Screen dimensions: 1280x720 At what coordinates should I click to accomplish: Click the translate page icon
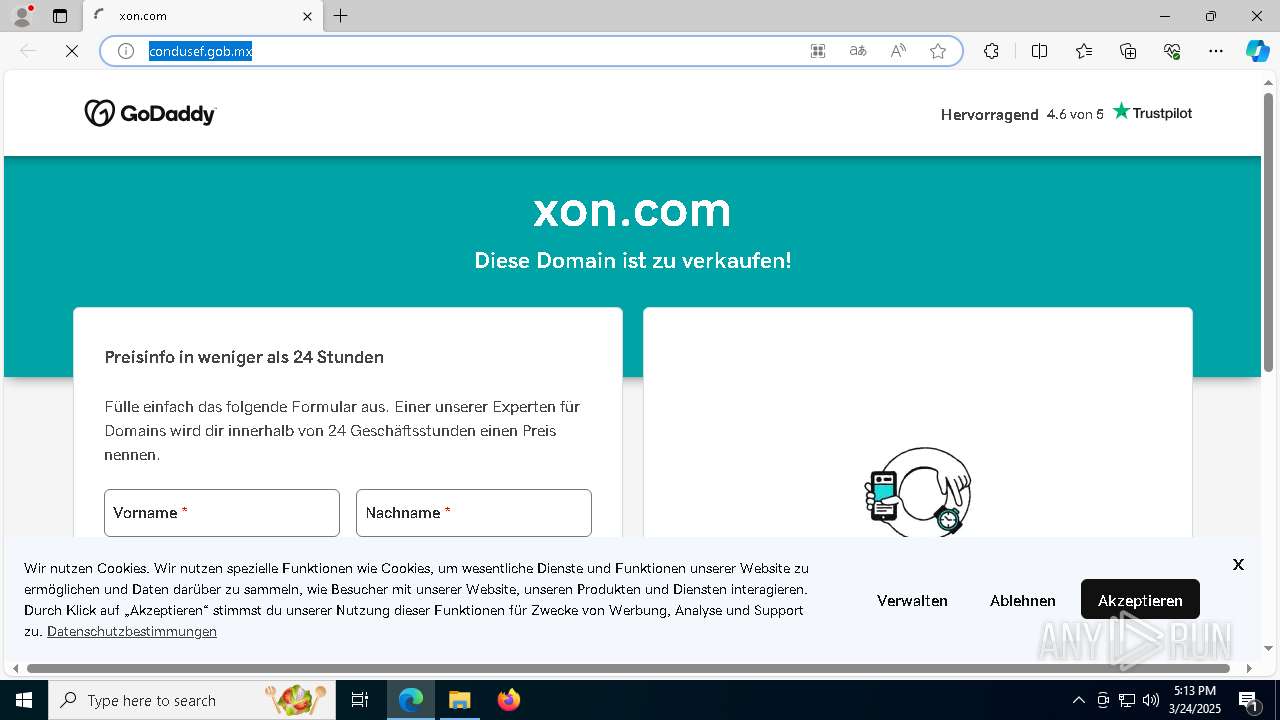858,51
